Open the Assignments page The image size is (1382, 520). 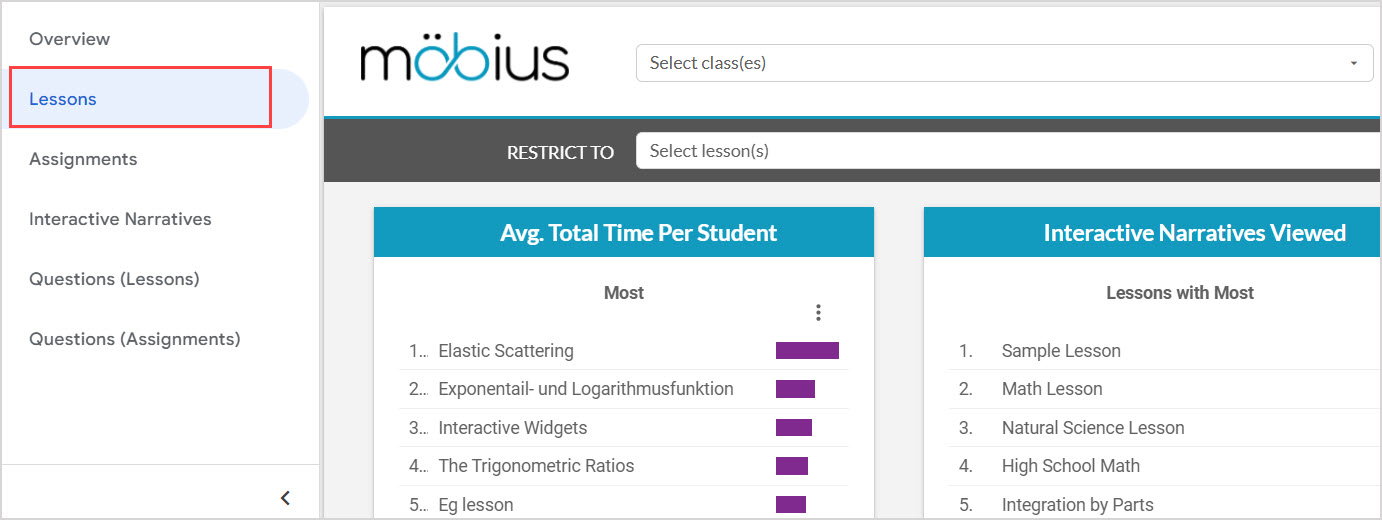click(x=83, y=159)
